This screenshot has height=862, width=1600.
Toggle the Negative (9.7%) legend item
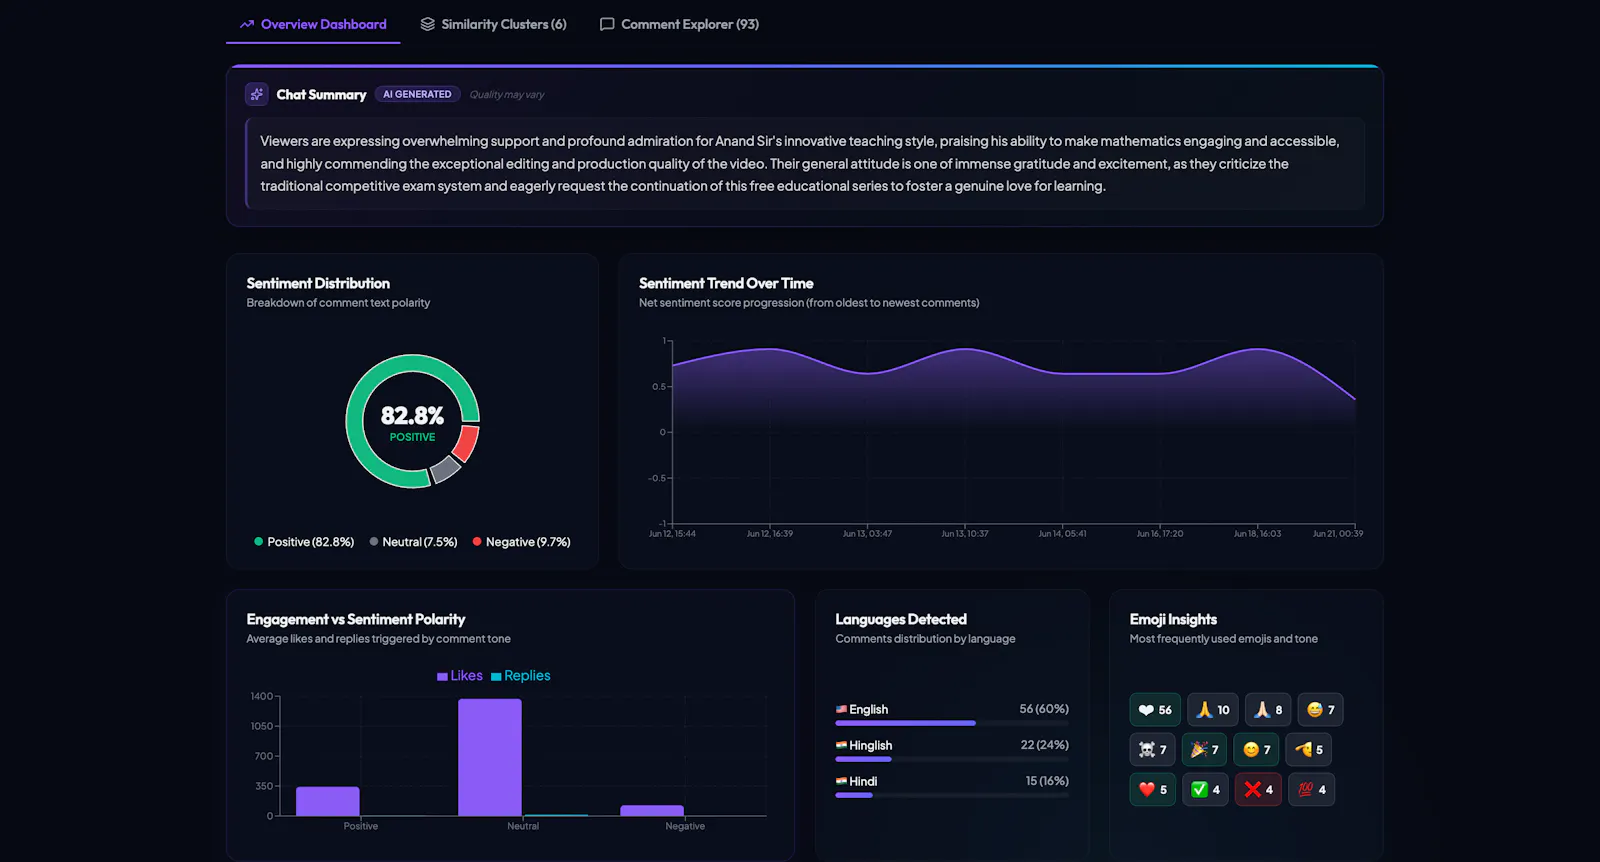[521, 542]
